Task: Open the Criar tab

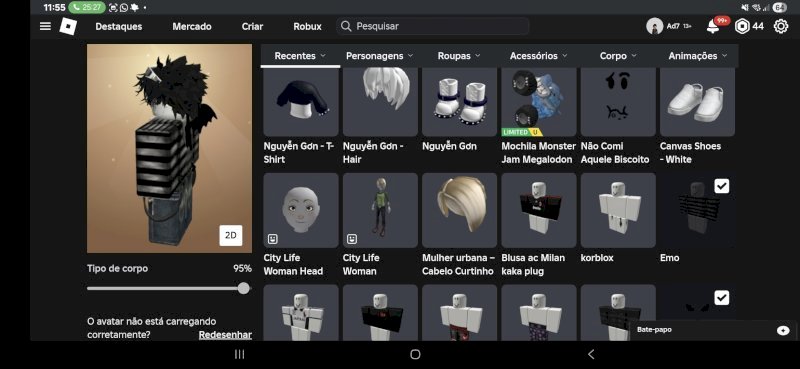Action: [x=253, y=27]
